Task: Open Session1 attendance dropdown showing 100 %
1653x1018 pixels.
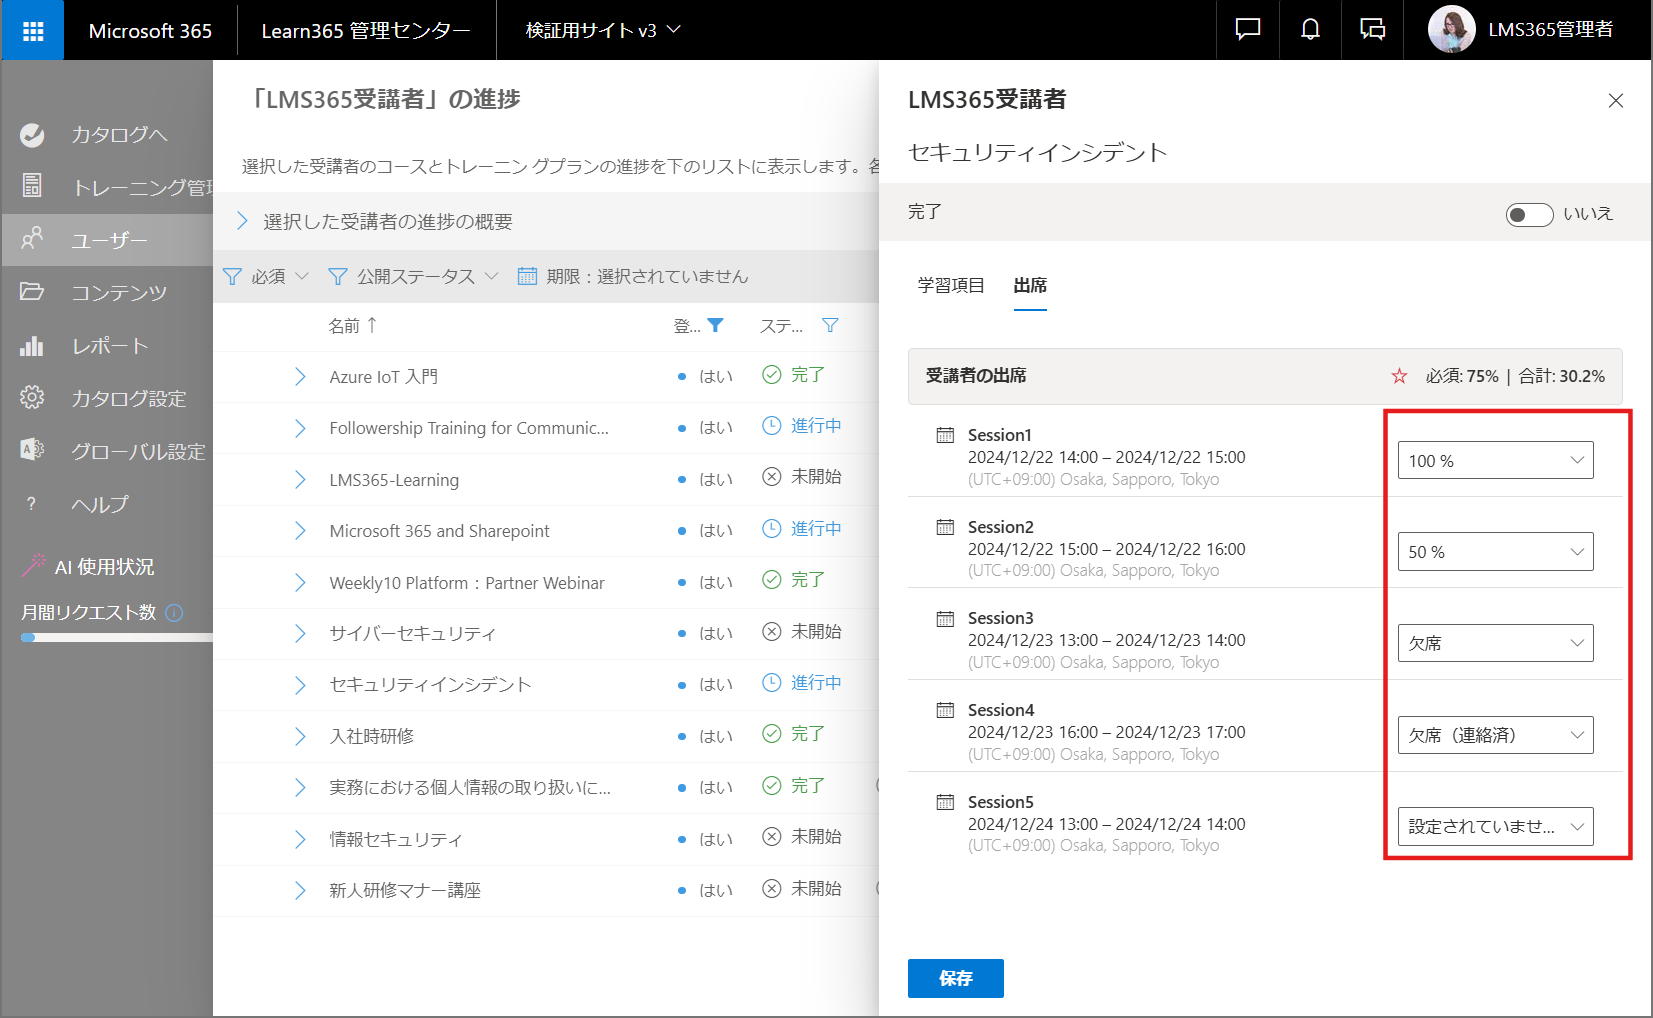Action: [1496, 460]
